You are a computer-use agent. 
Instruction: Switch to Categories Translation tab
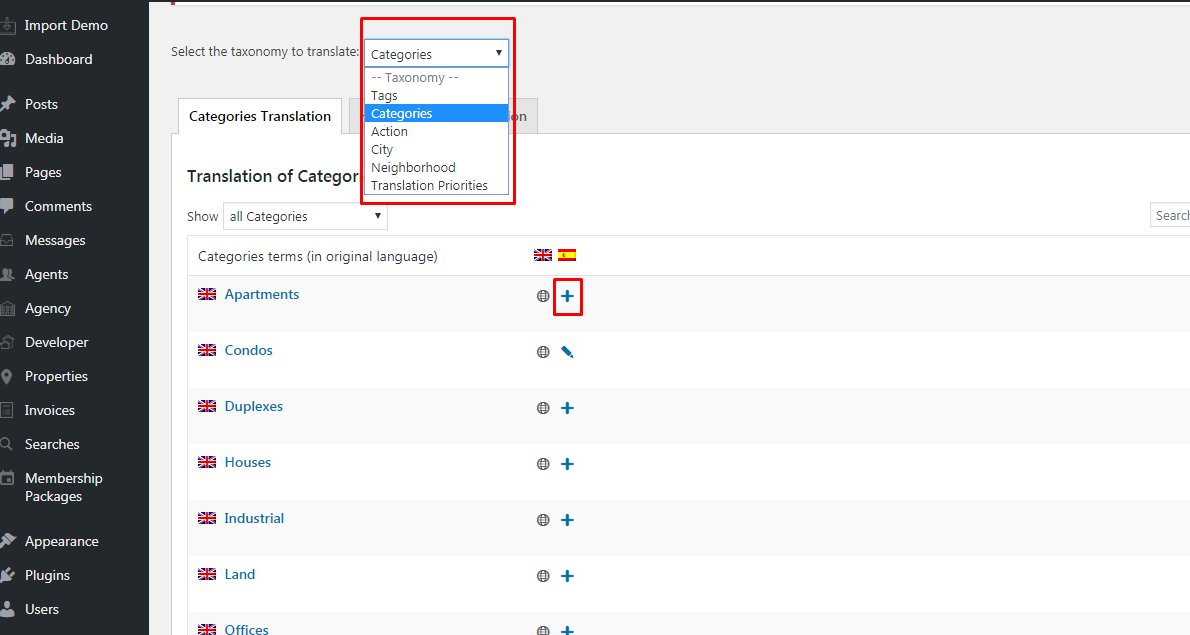pyautogui.click(x=260, y=116)
